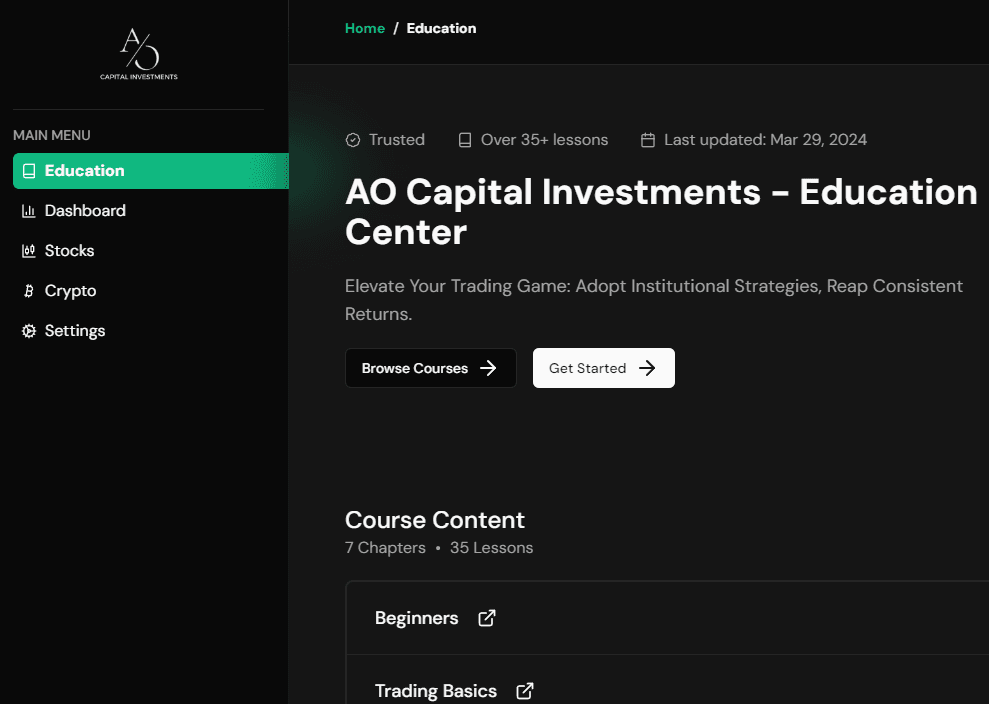
Task: Click the AO Capital Investments logo
Action: (139, 54)
